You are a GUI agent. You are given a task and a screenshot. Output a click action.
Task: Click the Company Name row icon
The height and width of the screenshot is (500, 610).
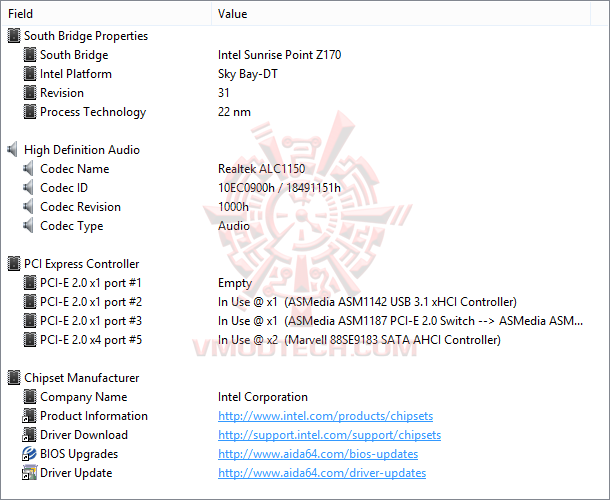30,397
